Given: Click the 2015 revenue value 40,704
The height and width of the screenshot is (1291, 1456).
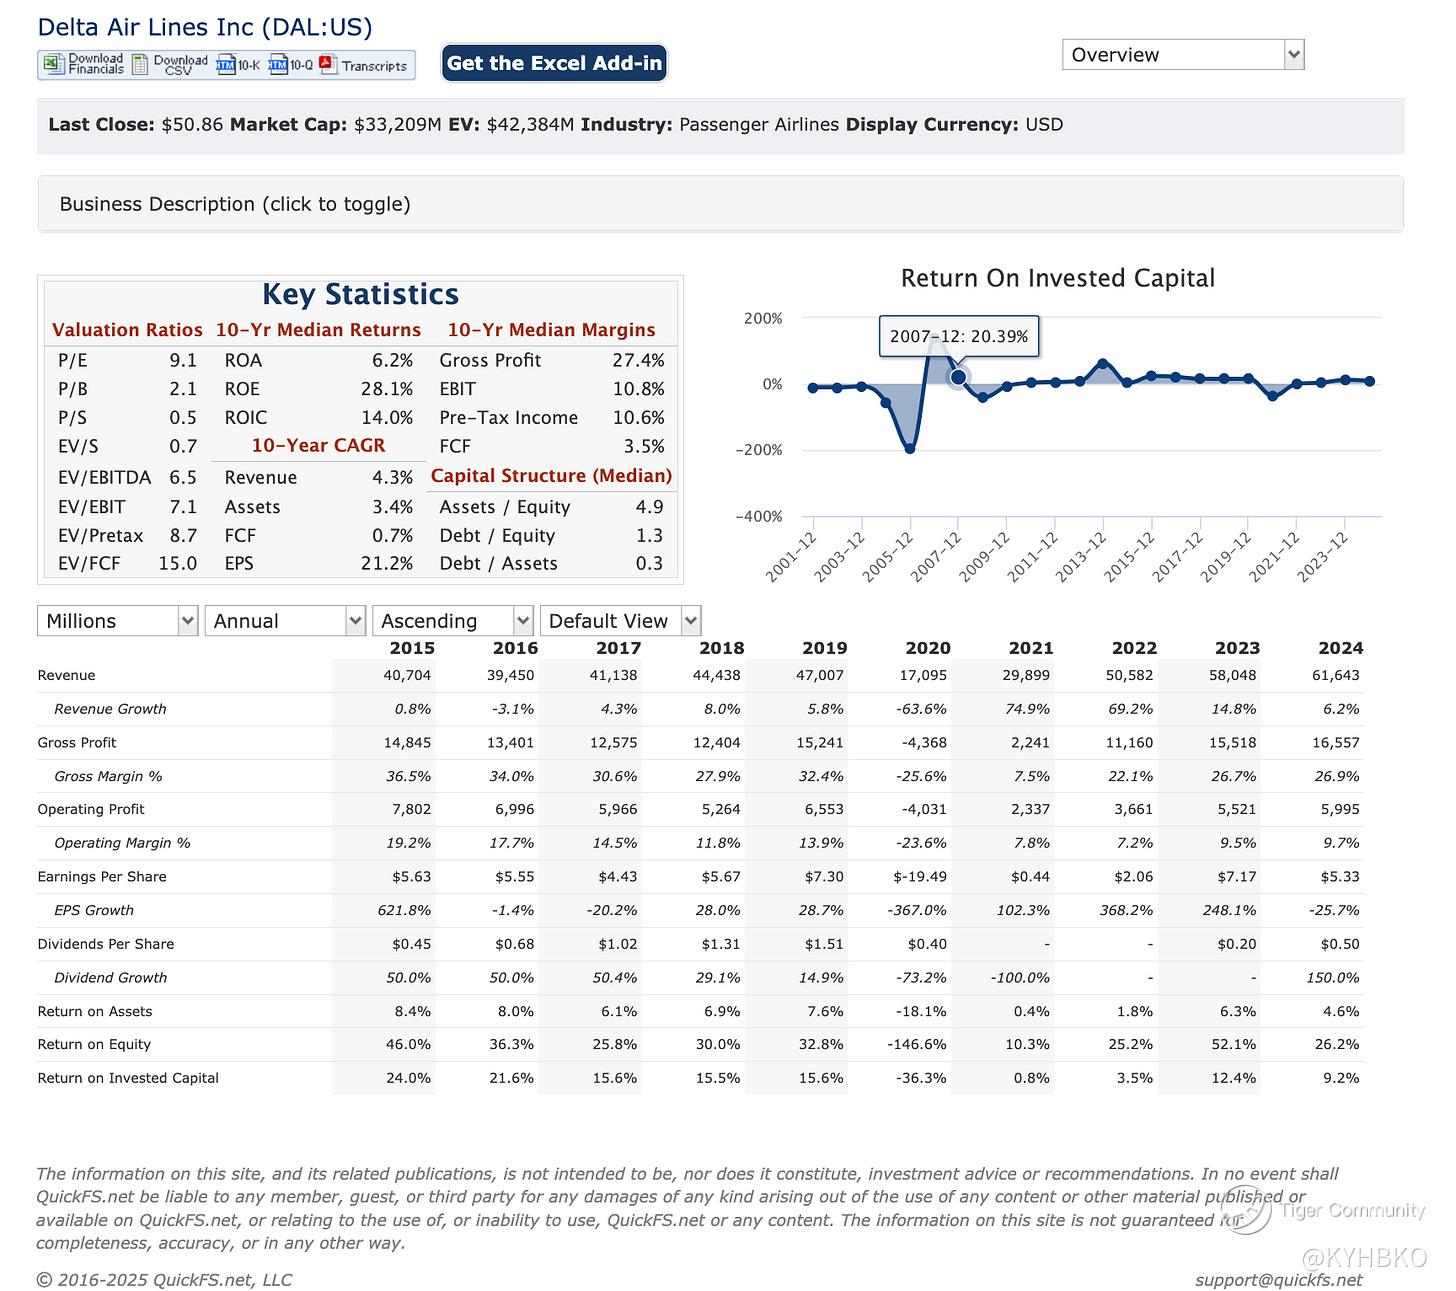Looking at the screenshot, I should [407, 675].
